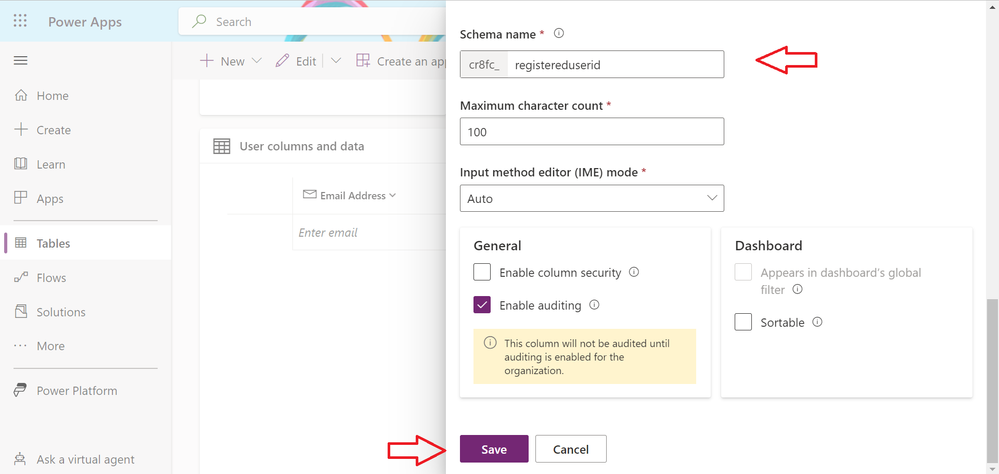Open Solutions in the sidebar

61,312
